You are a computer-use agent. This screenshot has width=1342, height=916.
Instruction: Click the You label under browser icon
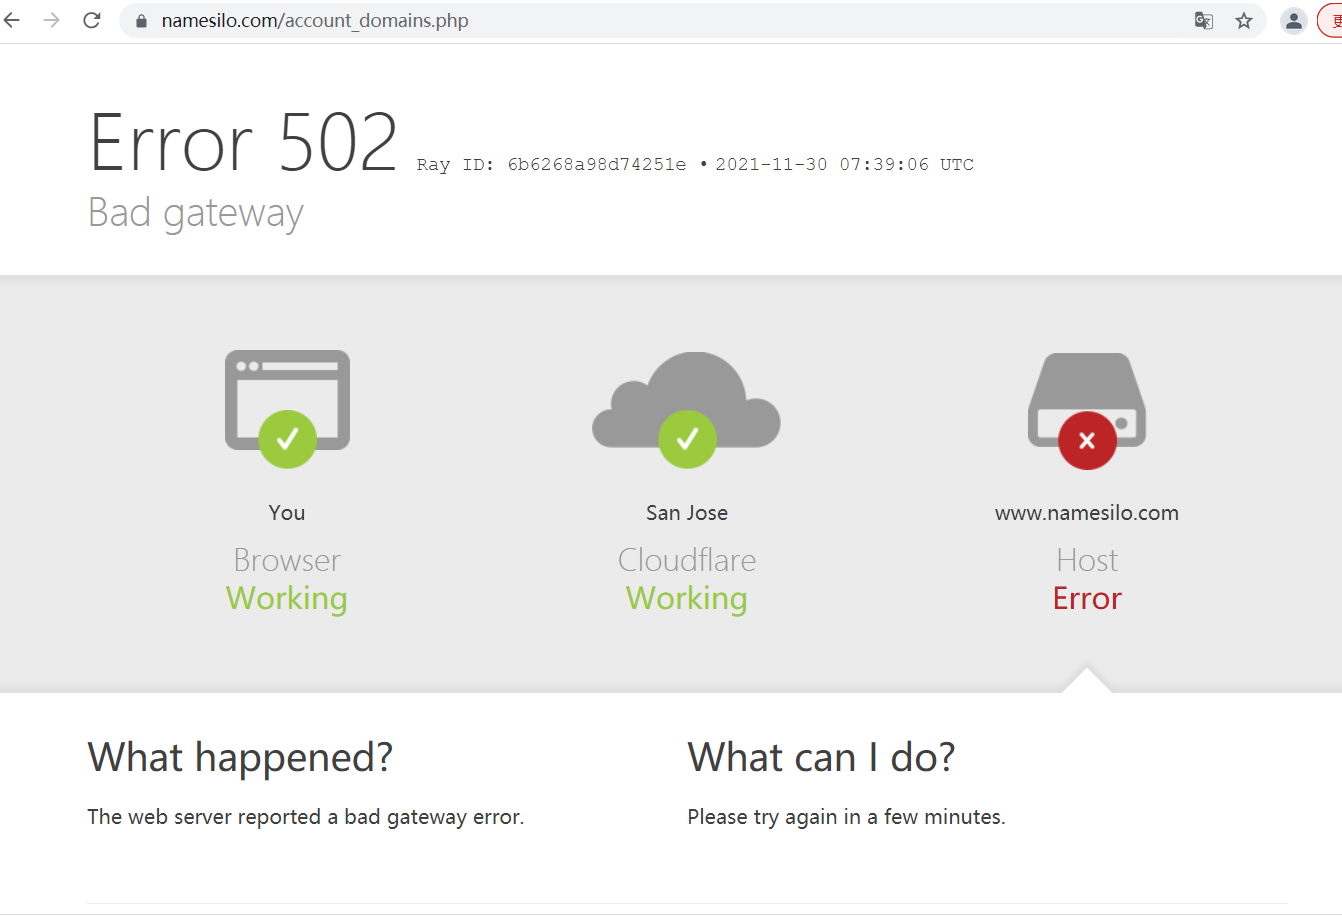click(x=287, y=513)
